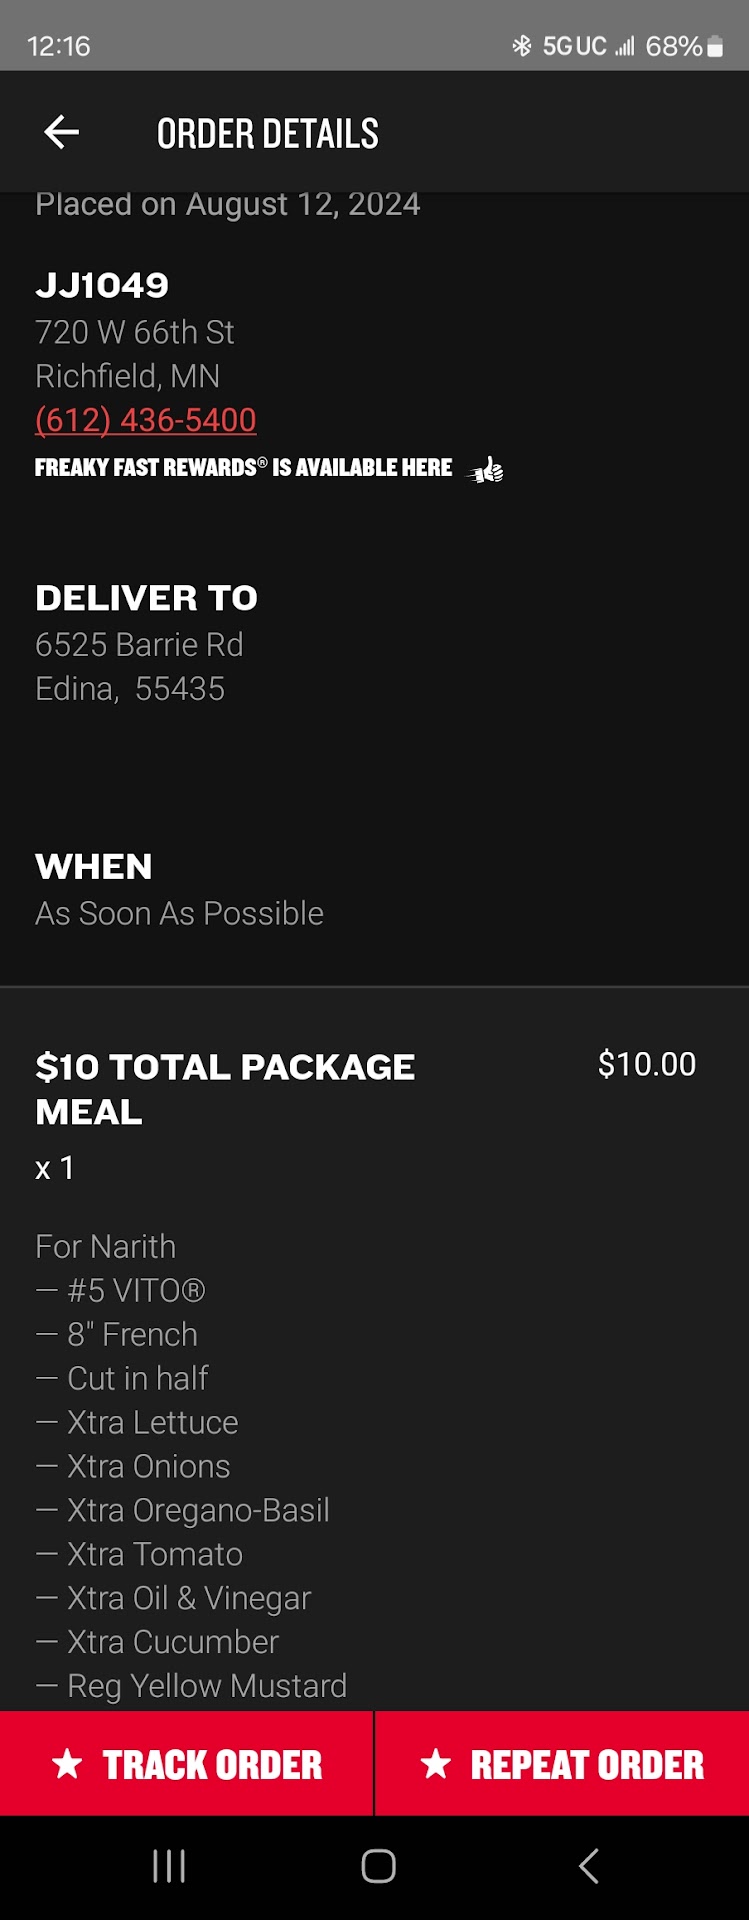Tap the $10.00 item price

coord(646,1064)
